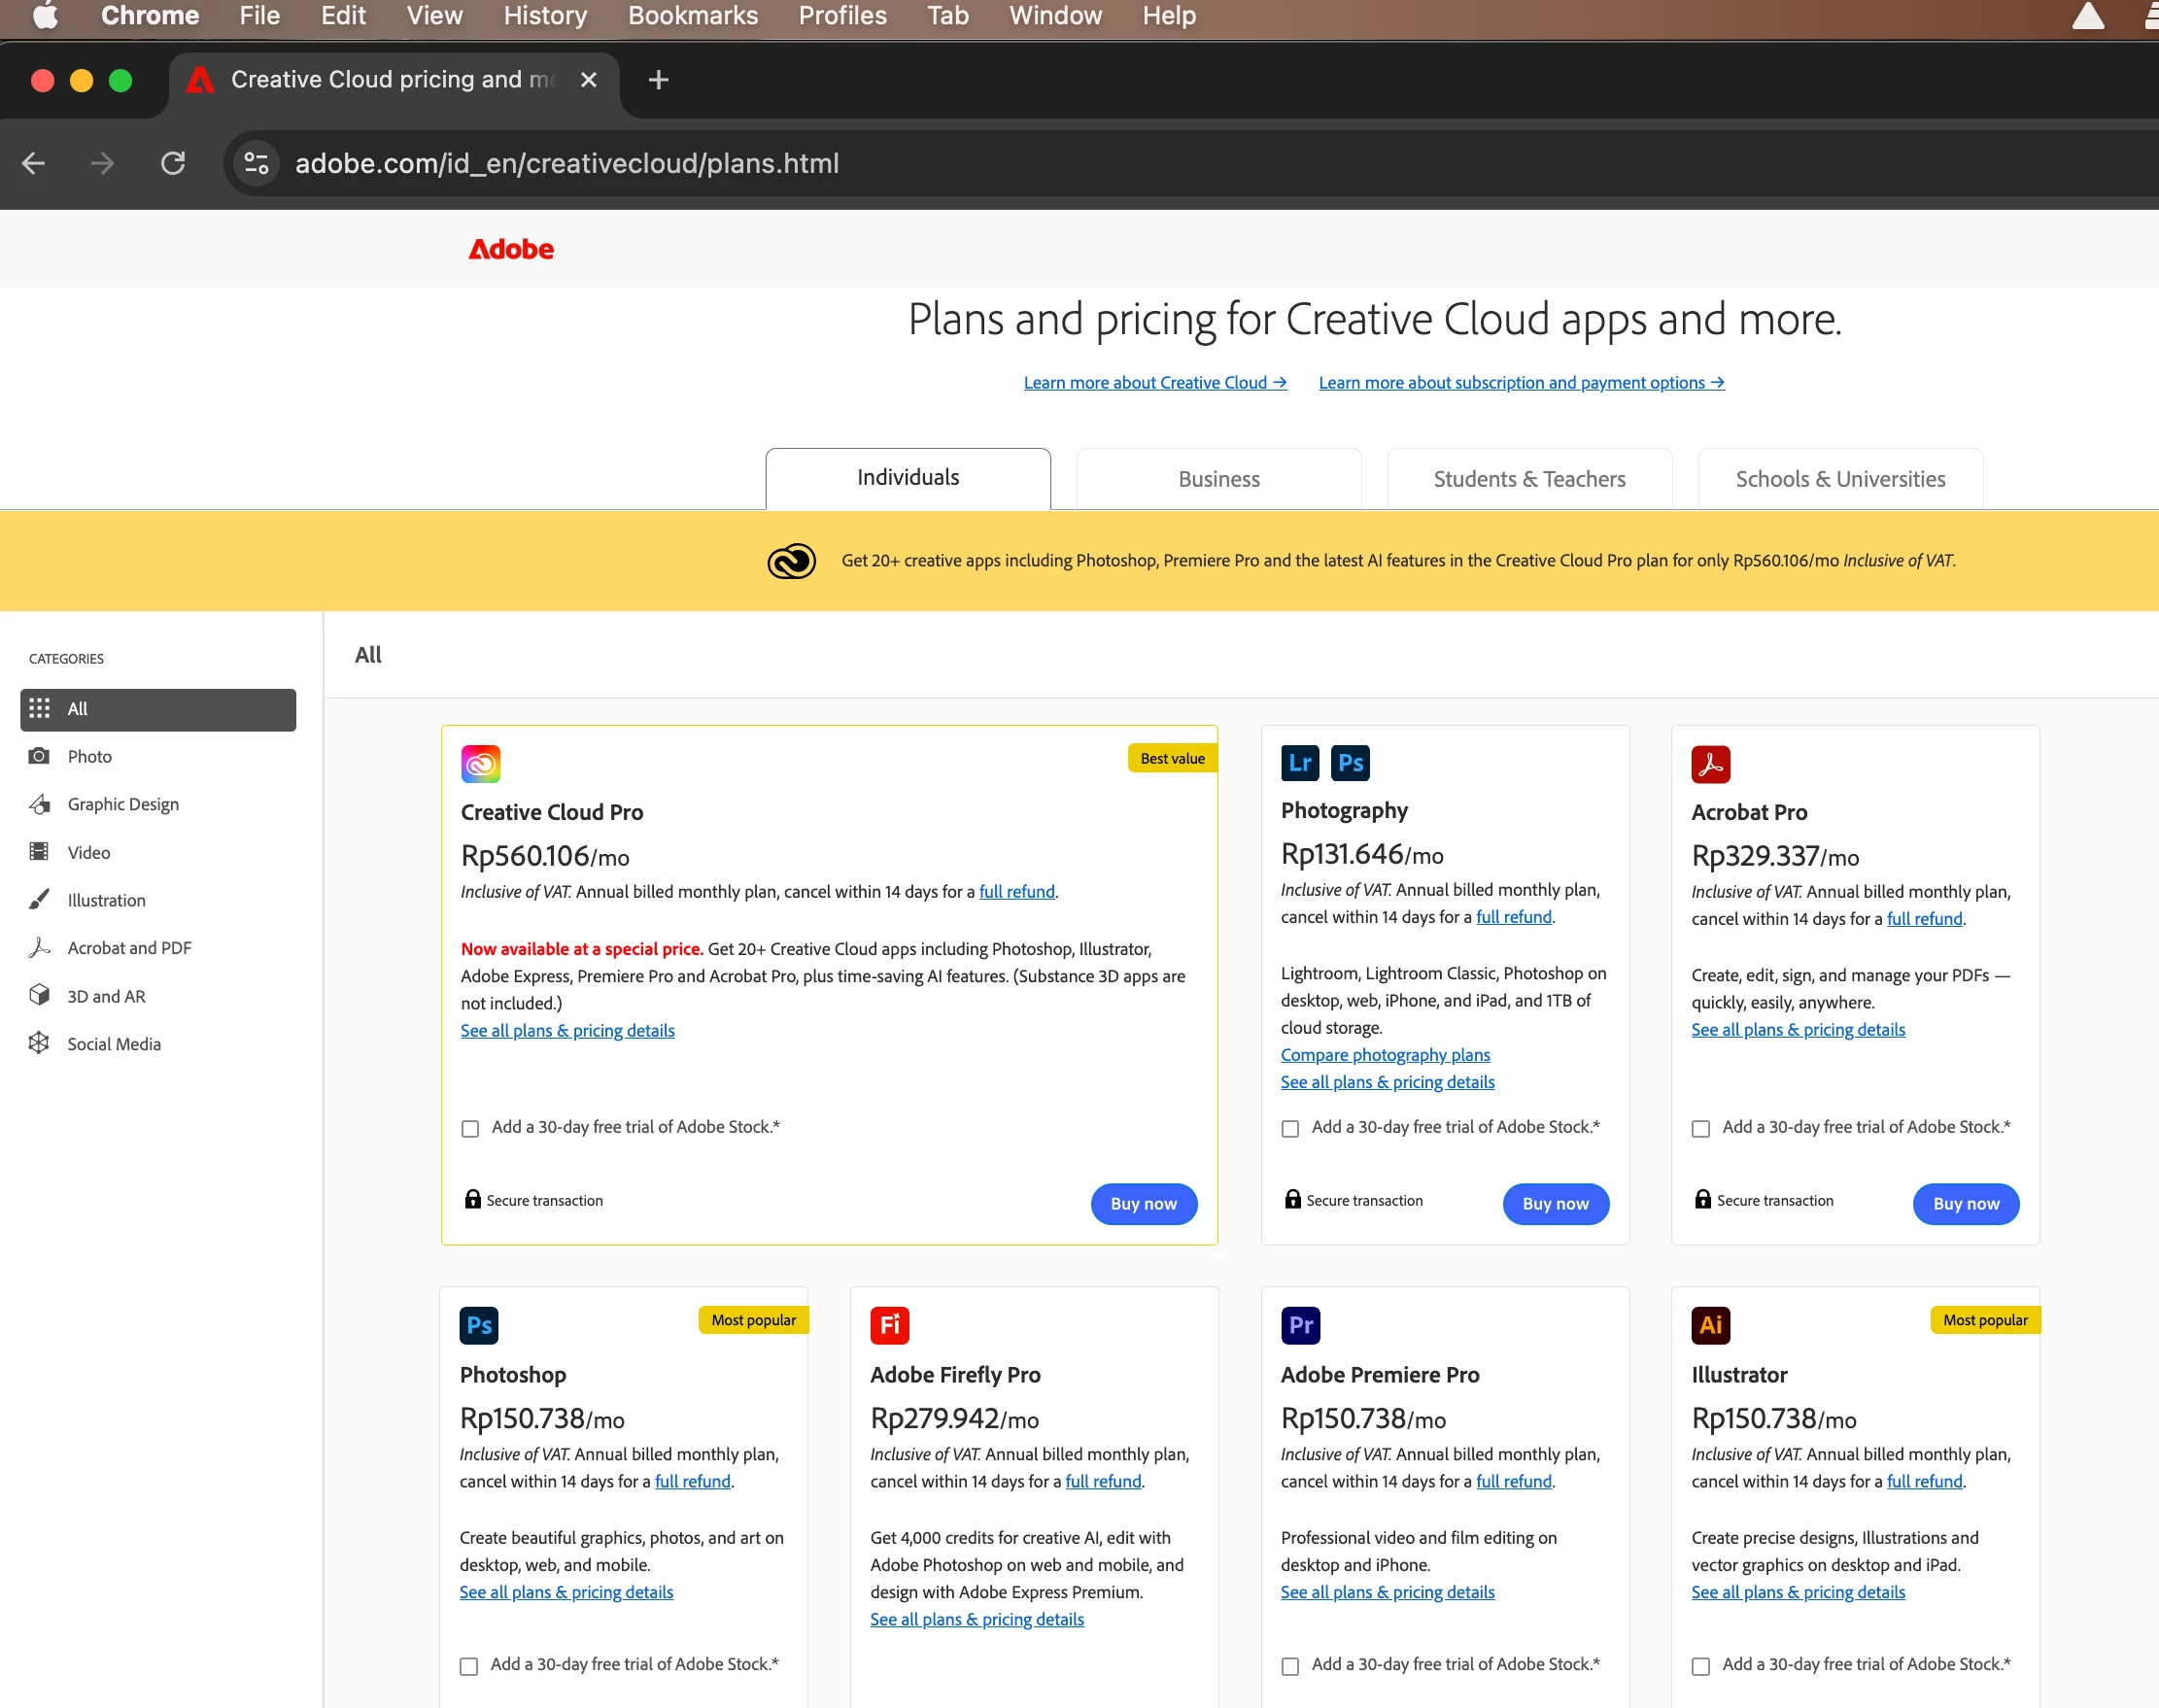The image size is (2159, 1708).
Task: Click the Adobe logo in header
Action: 511,249
